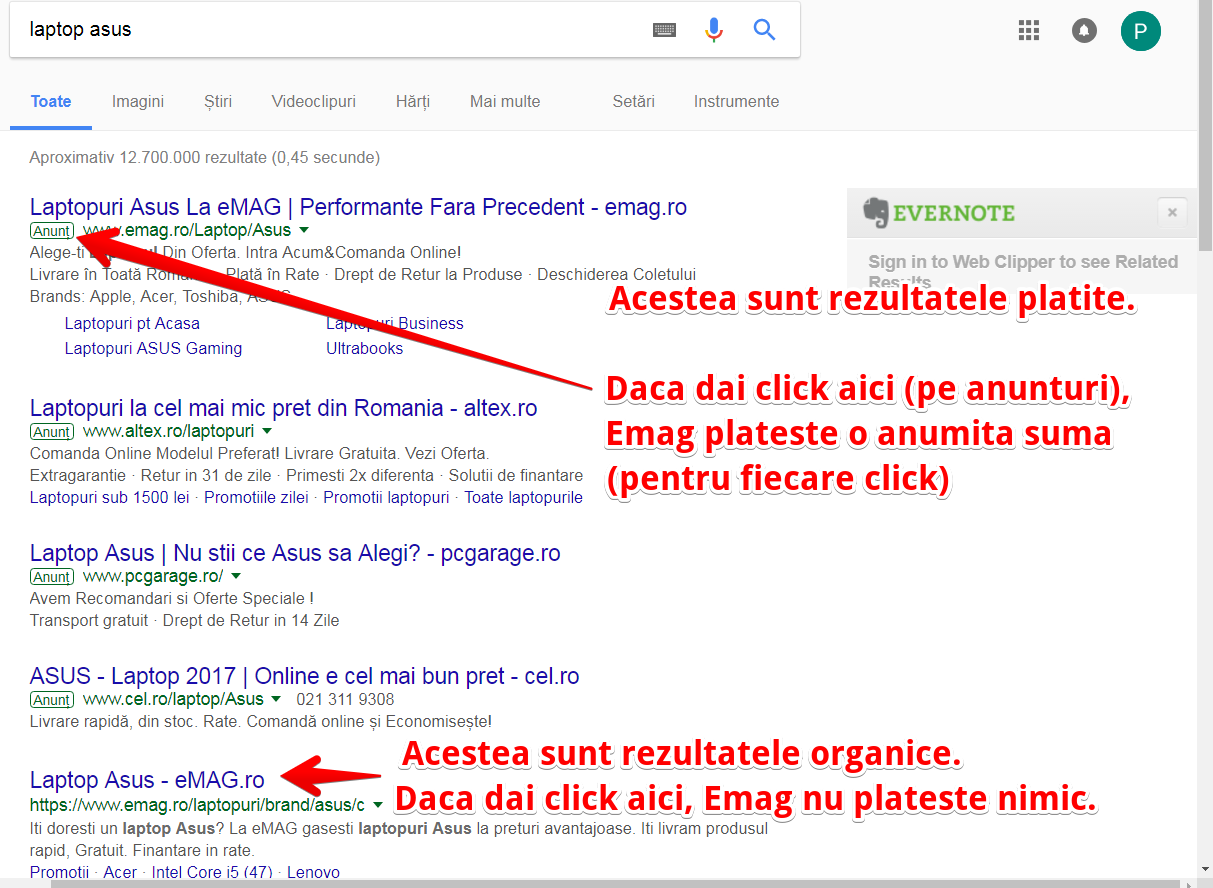Screen dimensions: 1213x888
Task: Expand dropdown arrow next to emag.ro/laptopuri/brand URL
Action: click(378, 804)
